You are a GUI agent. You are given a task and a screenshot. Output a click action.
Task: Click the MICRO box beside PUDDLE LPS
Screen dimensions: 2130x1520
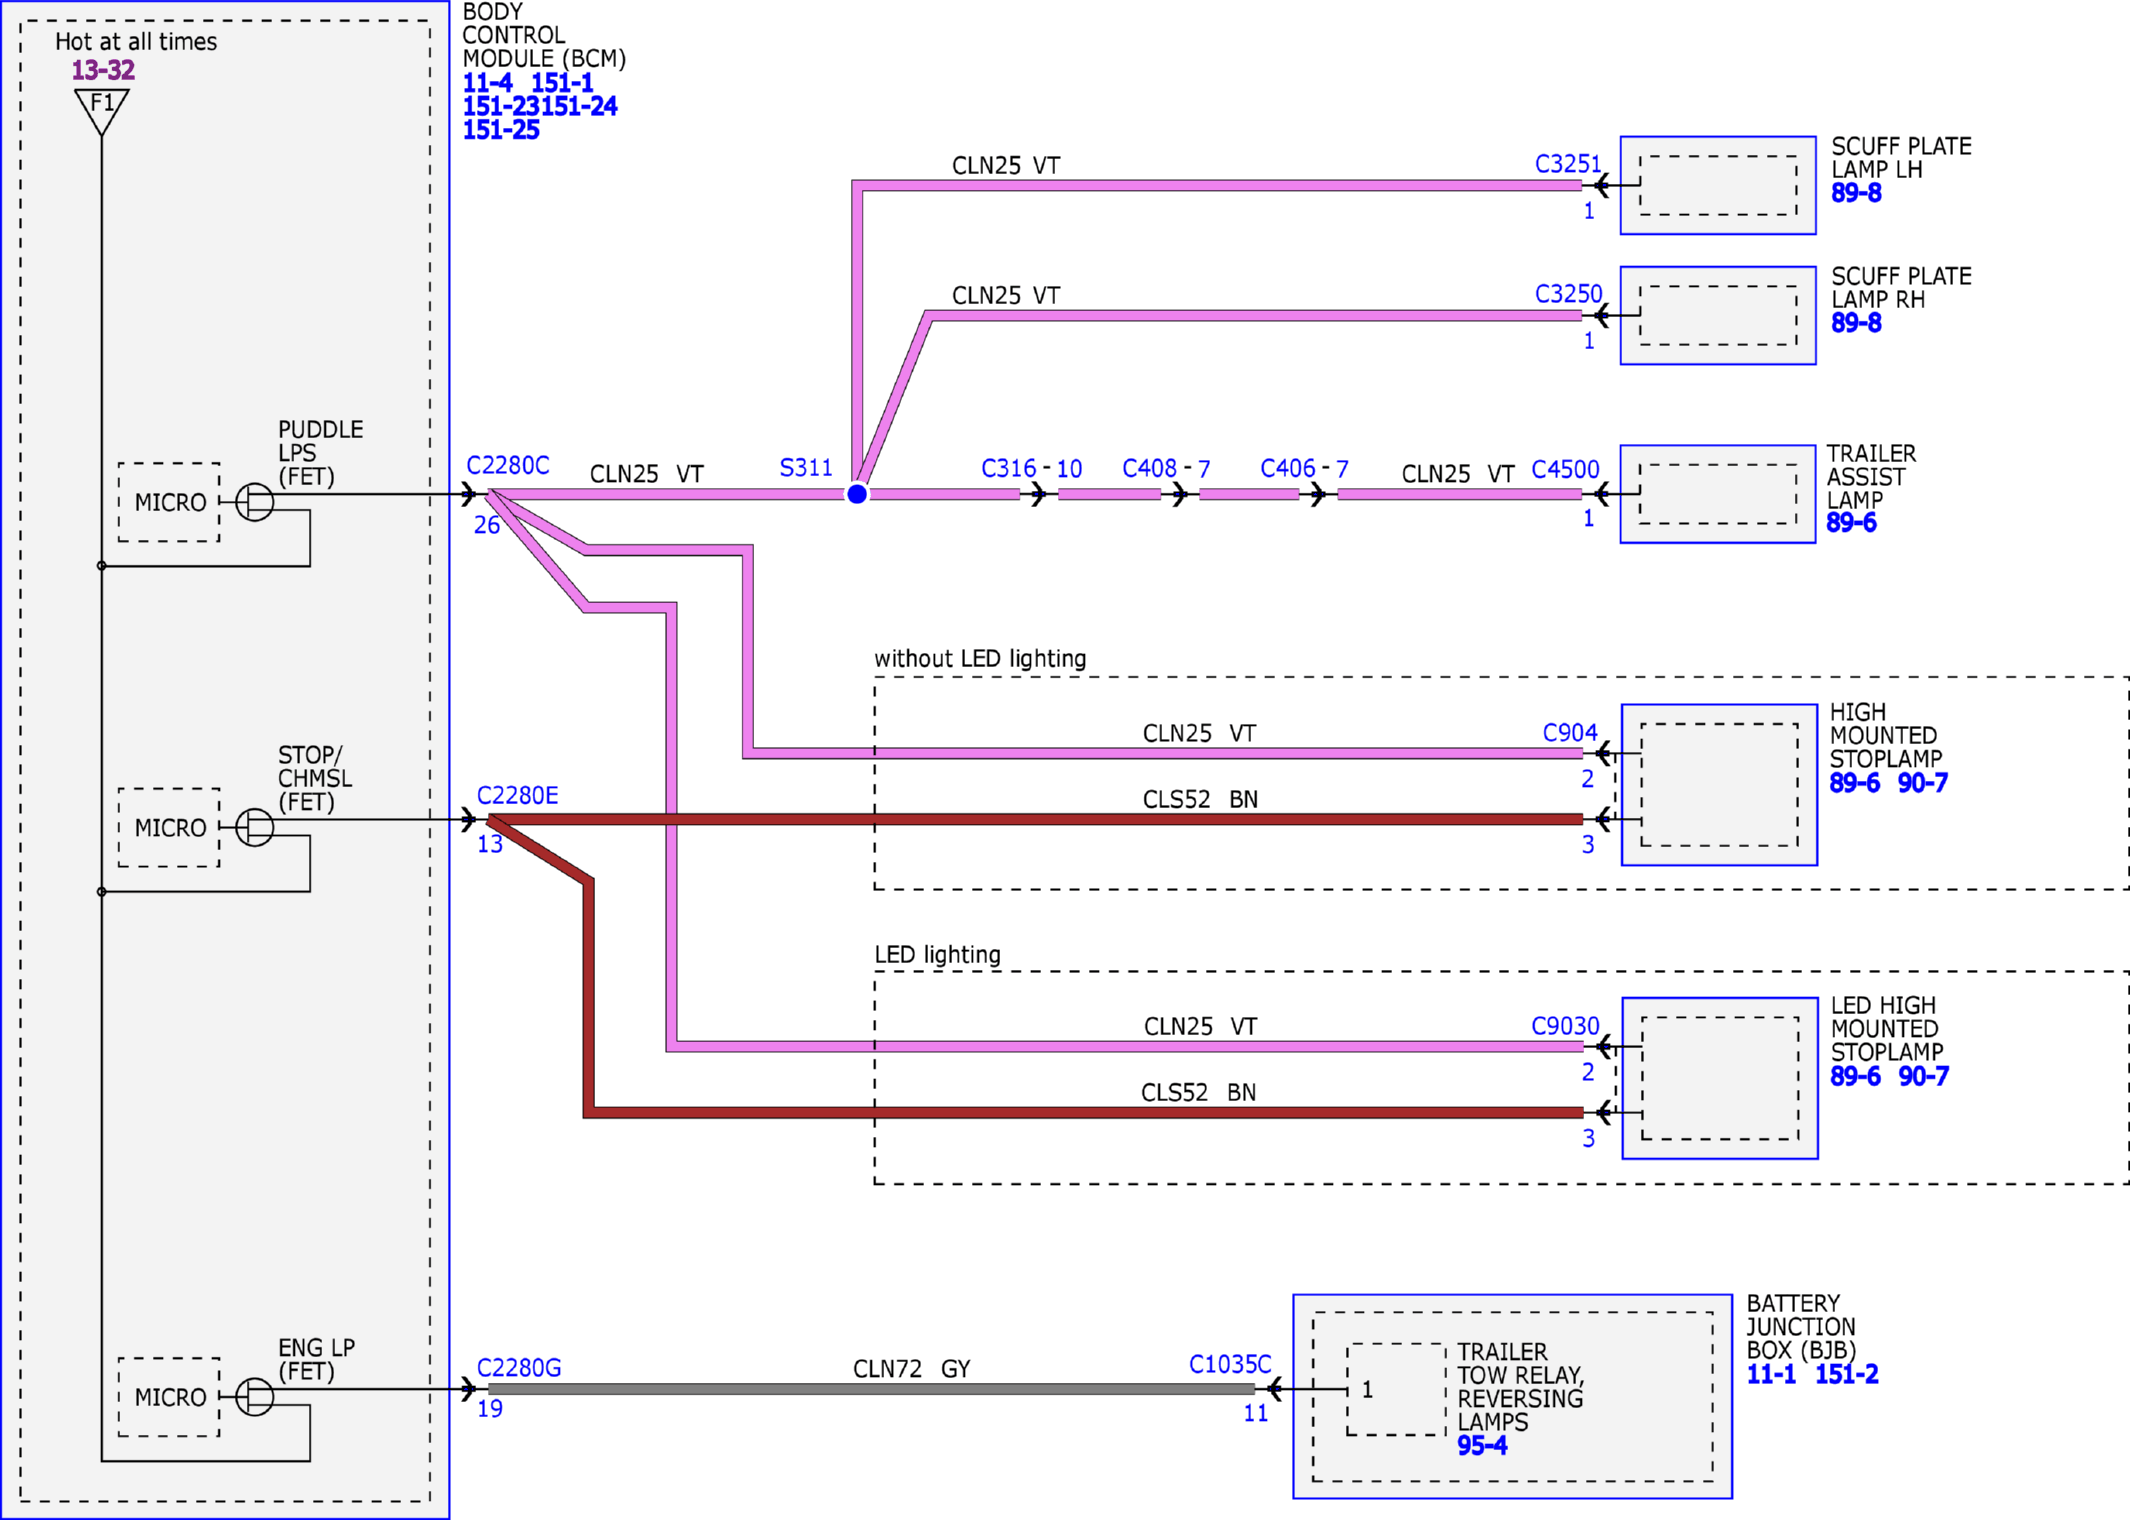(x=169, y=502)
